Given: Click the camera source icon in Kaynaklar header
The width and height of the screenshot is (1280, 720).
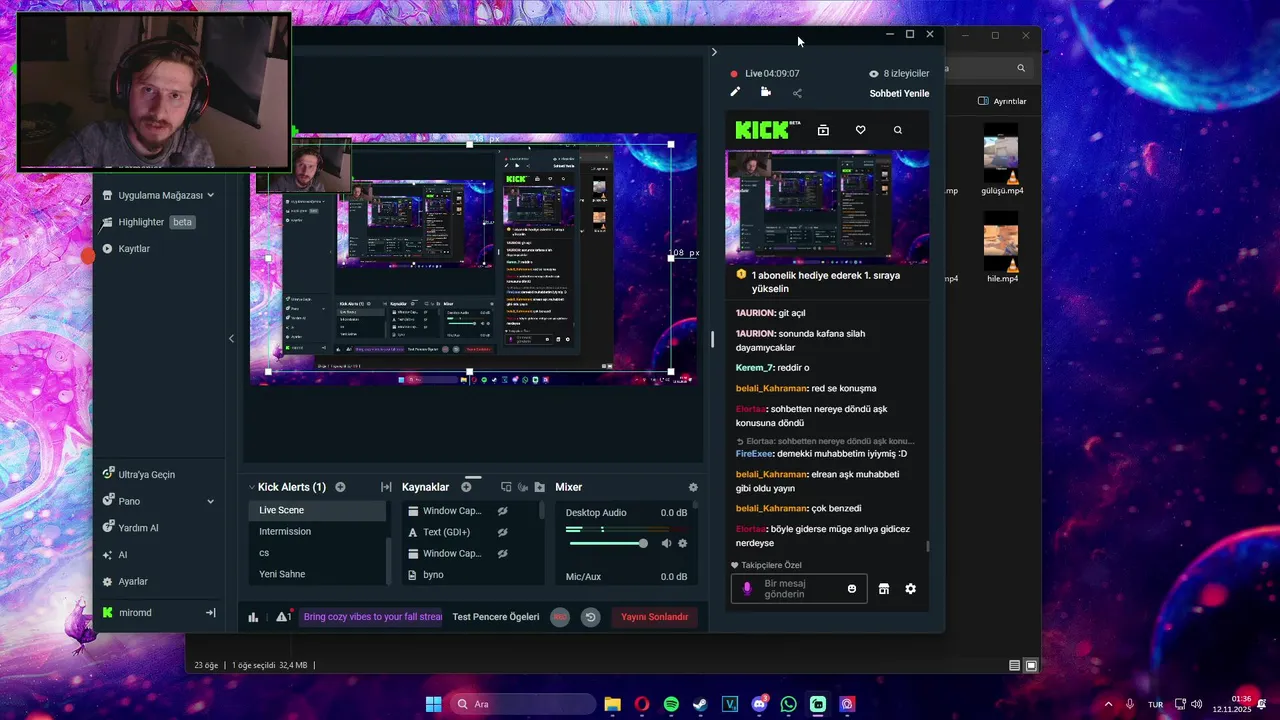Looking at the screenshot, I should coord(523,487).
